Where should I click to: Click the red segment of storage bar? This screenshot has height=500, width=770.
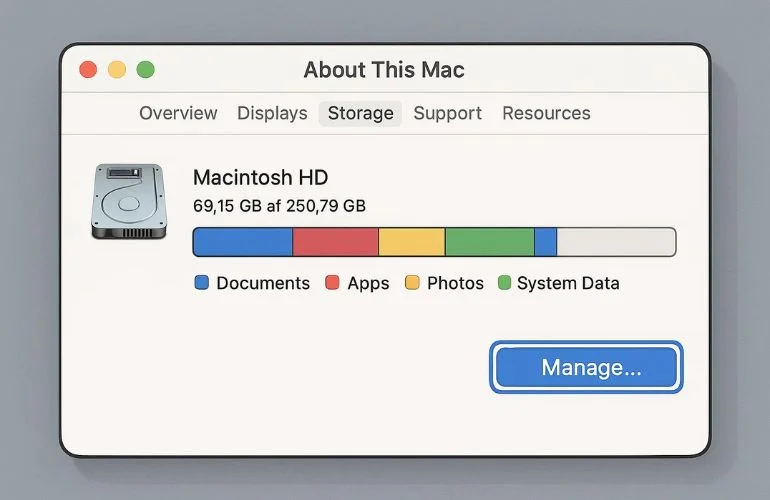(336, 242)
